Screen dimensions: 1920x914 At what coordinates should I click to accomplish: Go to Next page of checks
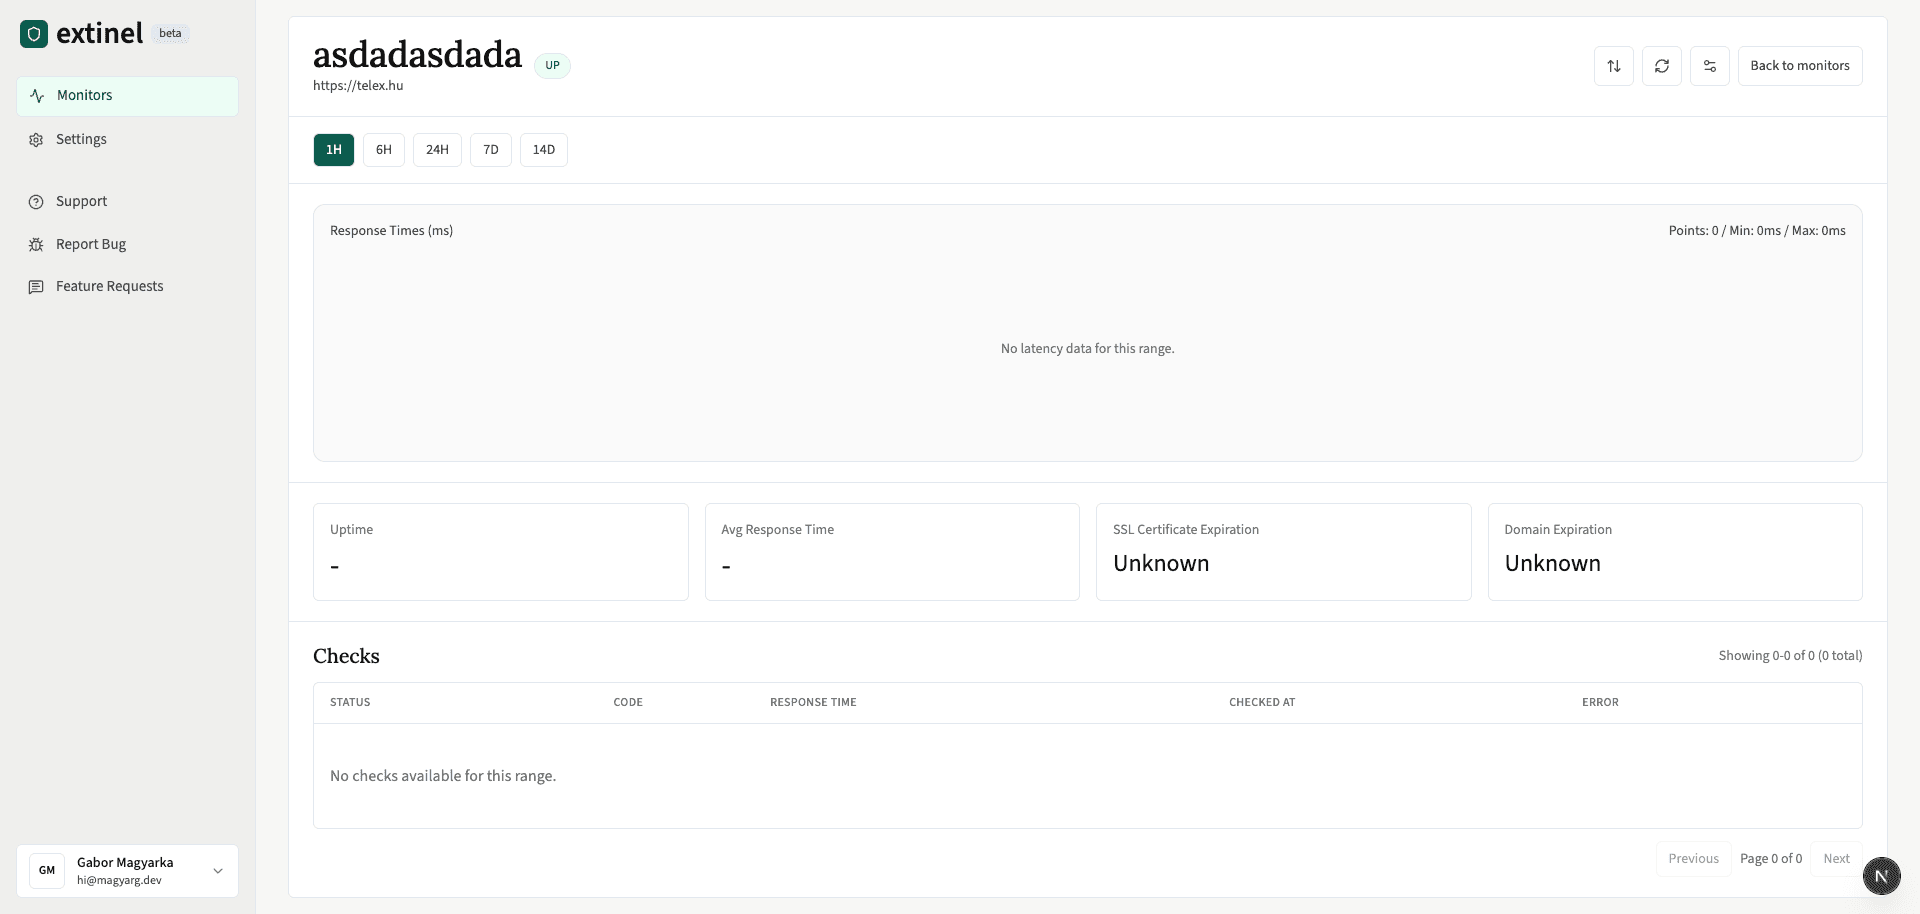[1836, 859]
